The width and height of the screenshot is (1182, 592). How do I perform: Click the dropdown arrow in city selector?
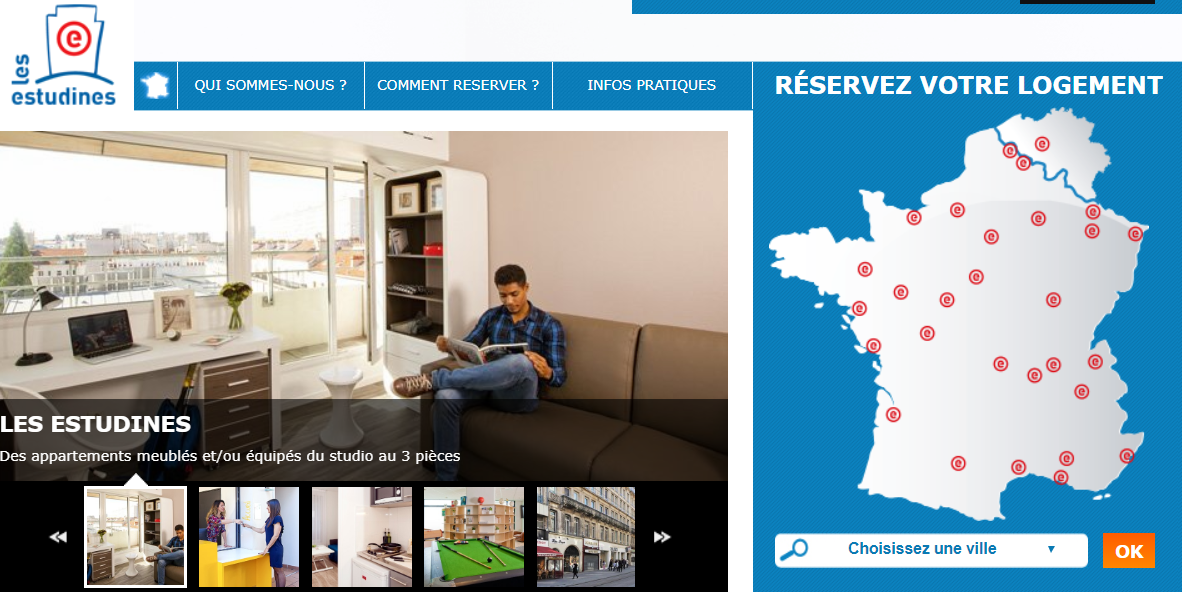1052,549
